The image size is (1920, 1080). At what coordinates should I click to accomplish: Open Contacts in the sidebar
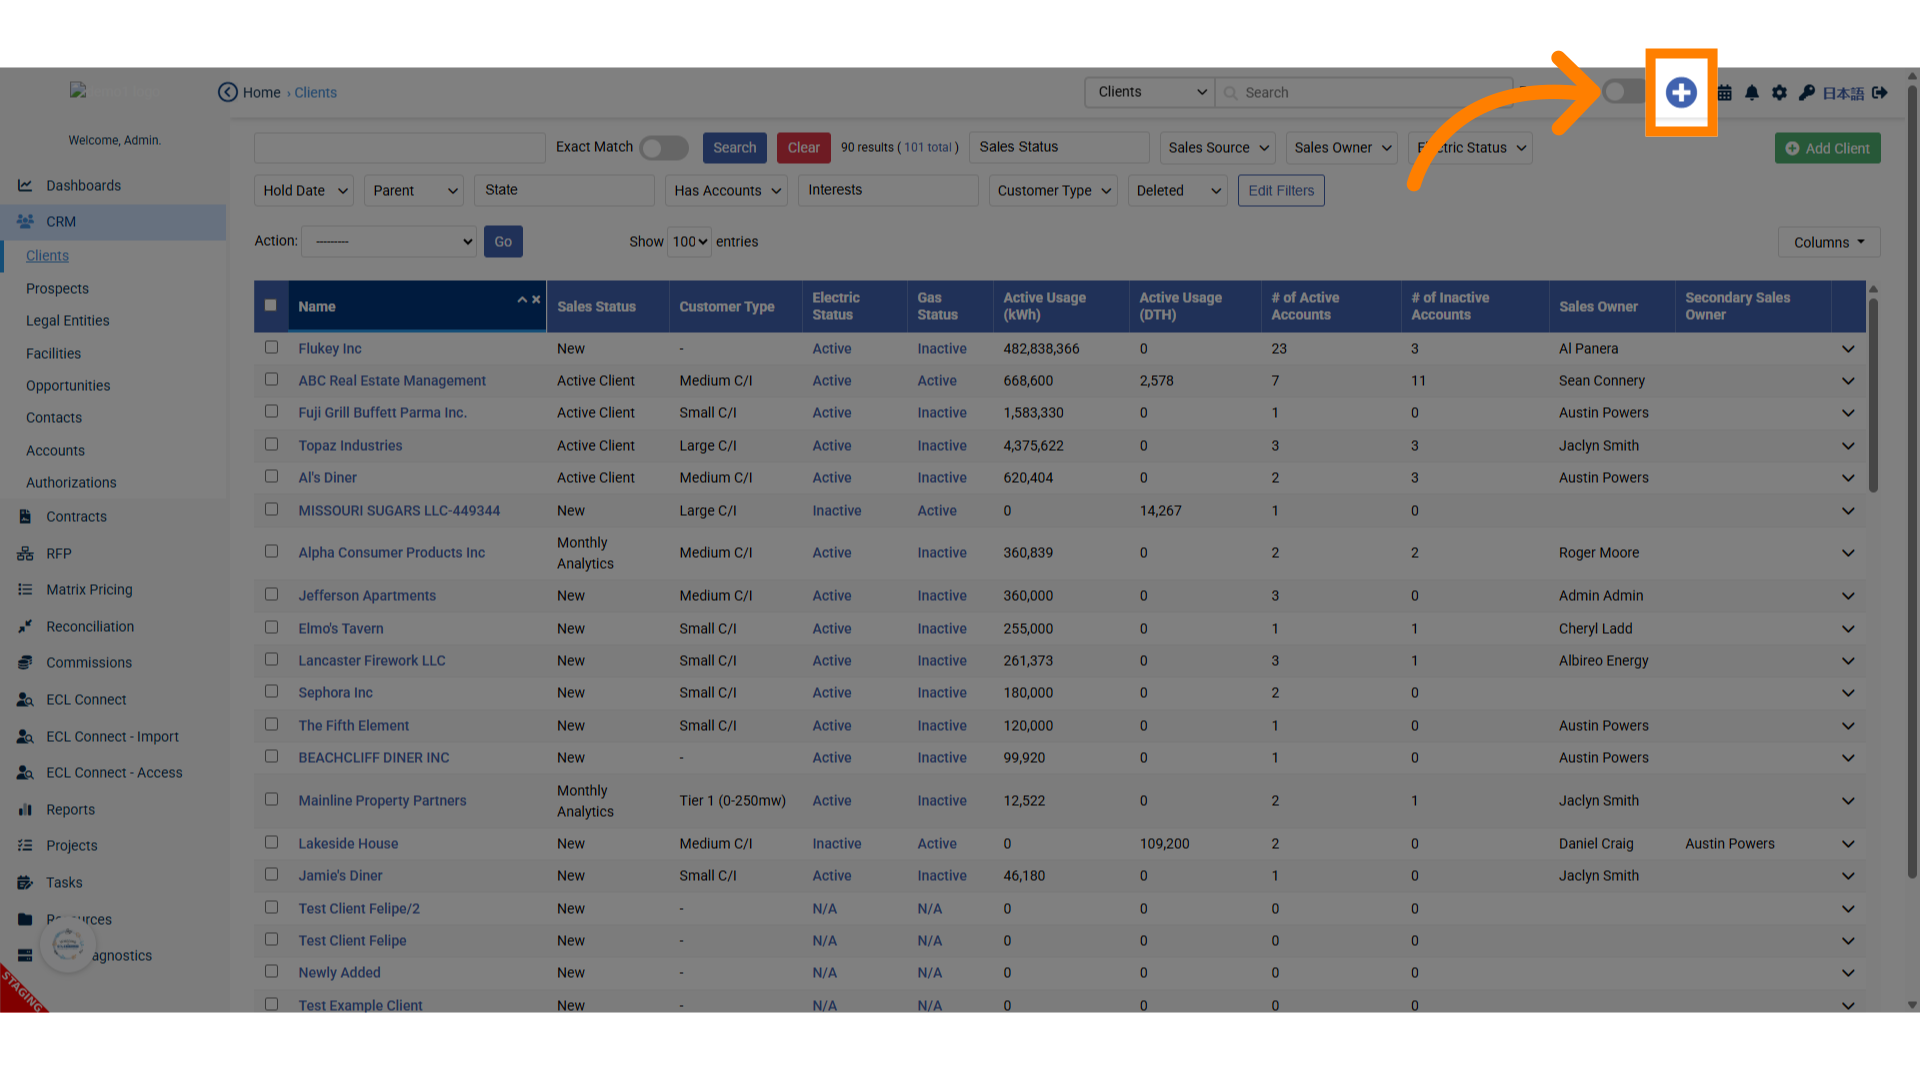54,417
